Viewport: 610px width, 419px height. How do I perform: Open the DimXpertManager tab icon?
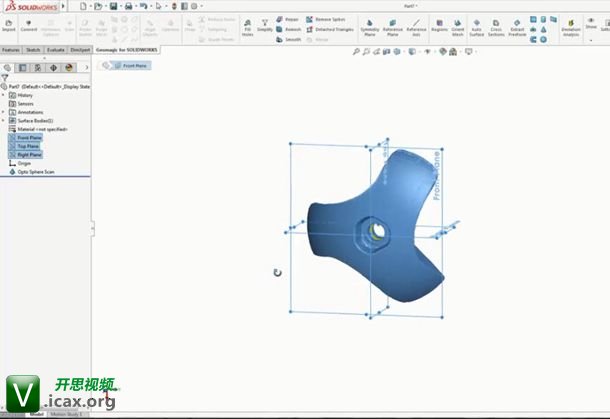coord(53,67)
